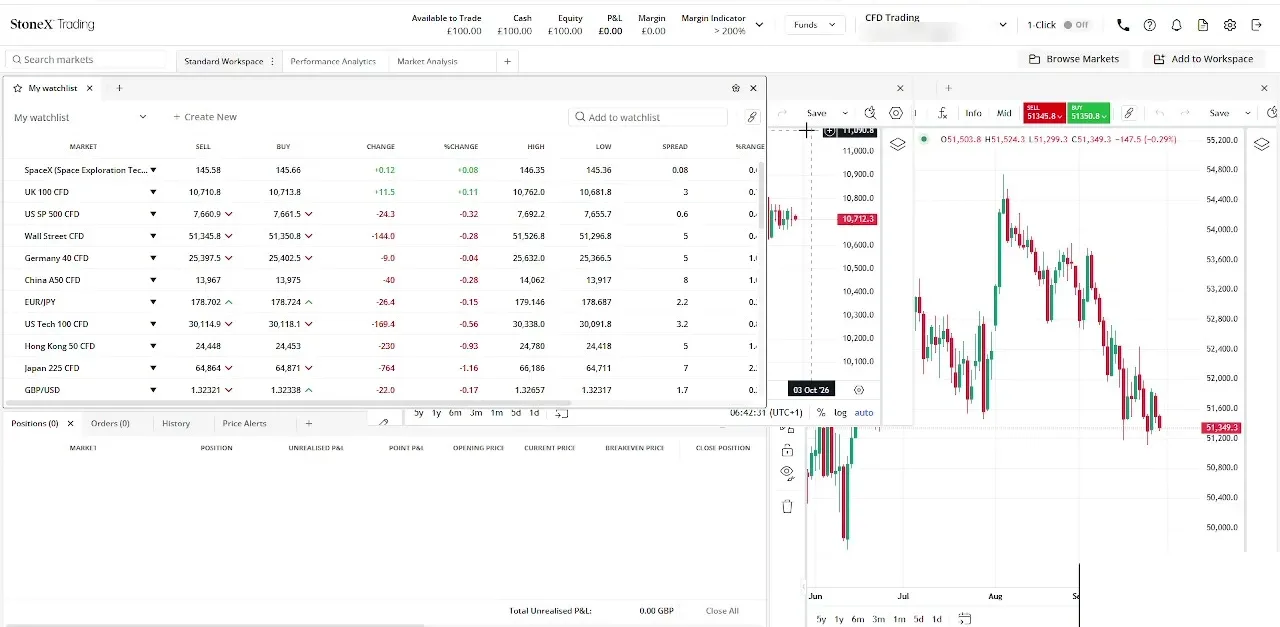
Task: Add a new workspace tab with plus
Action: click(507, 61)
